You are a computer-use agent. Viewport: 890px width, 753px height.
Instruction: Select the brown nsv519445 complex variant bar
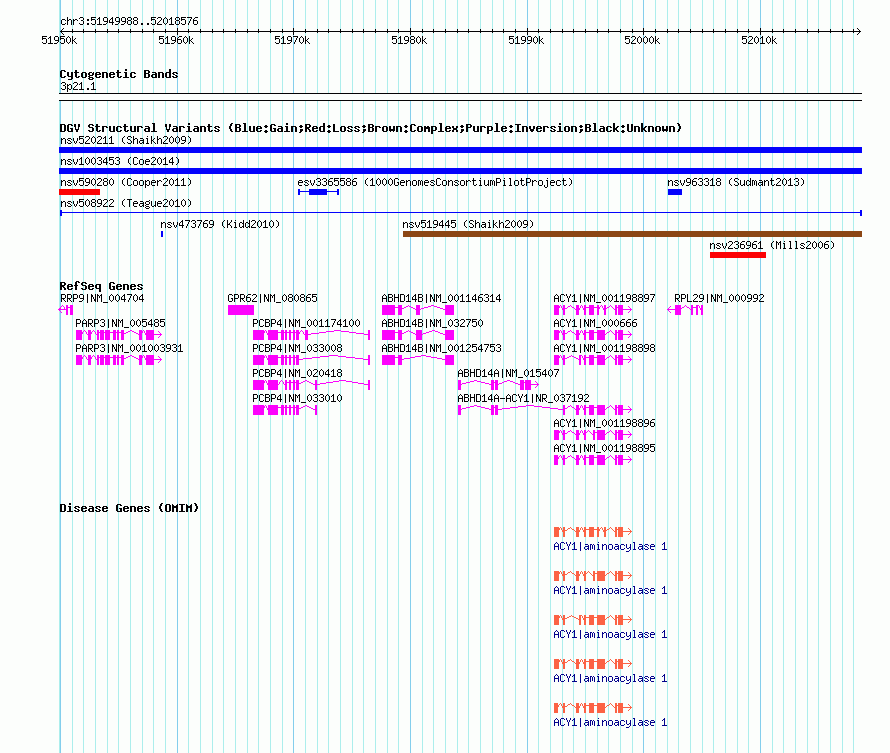(632, 234)
